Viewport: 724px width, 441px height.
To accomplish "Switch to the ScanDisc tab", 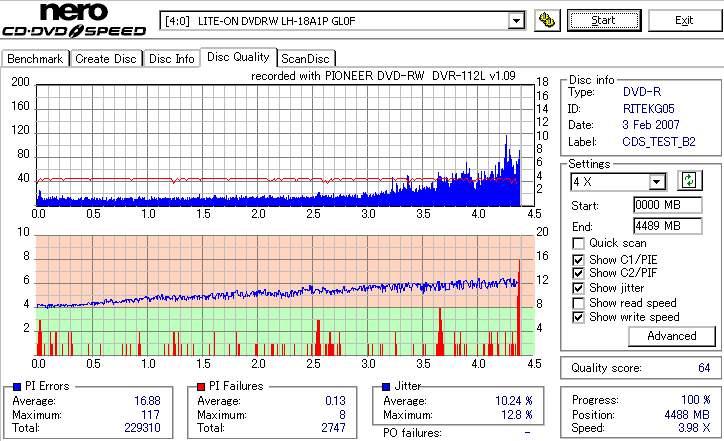I will coord(305,59).
